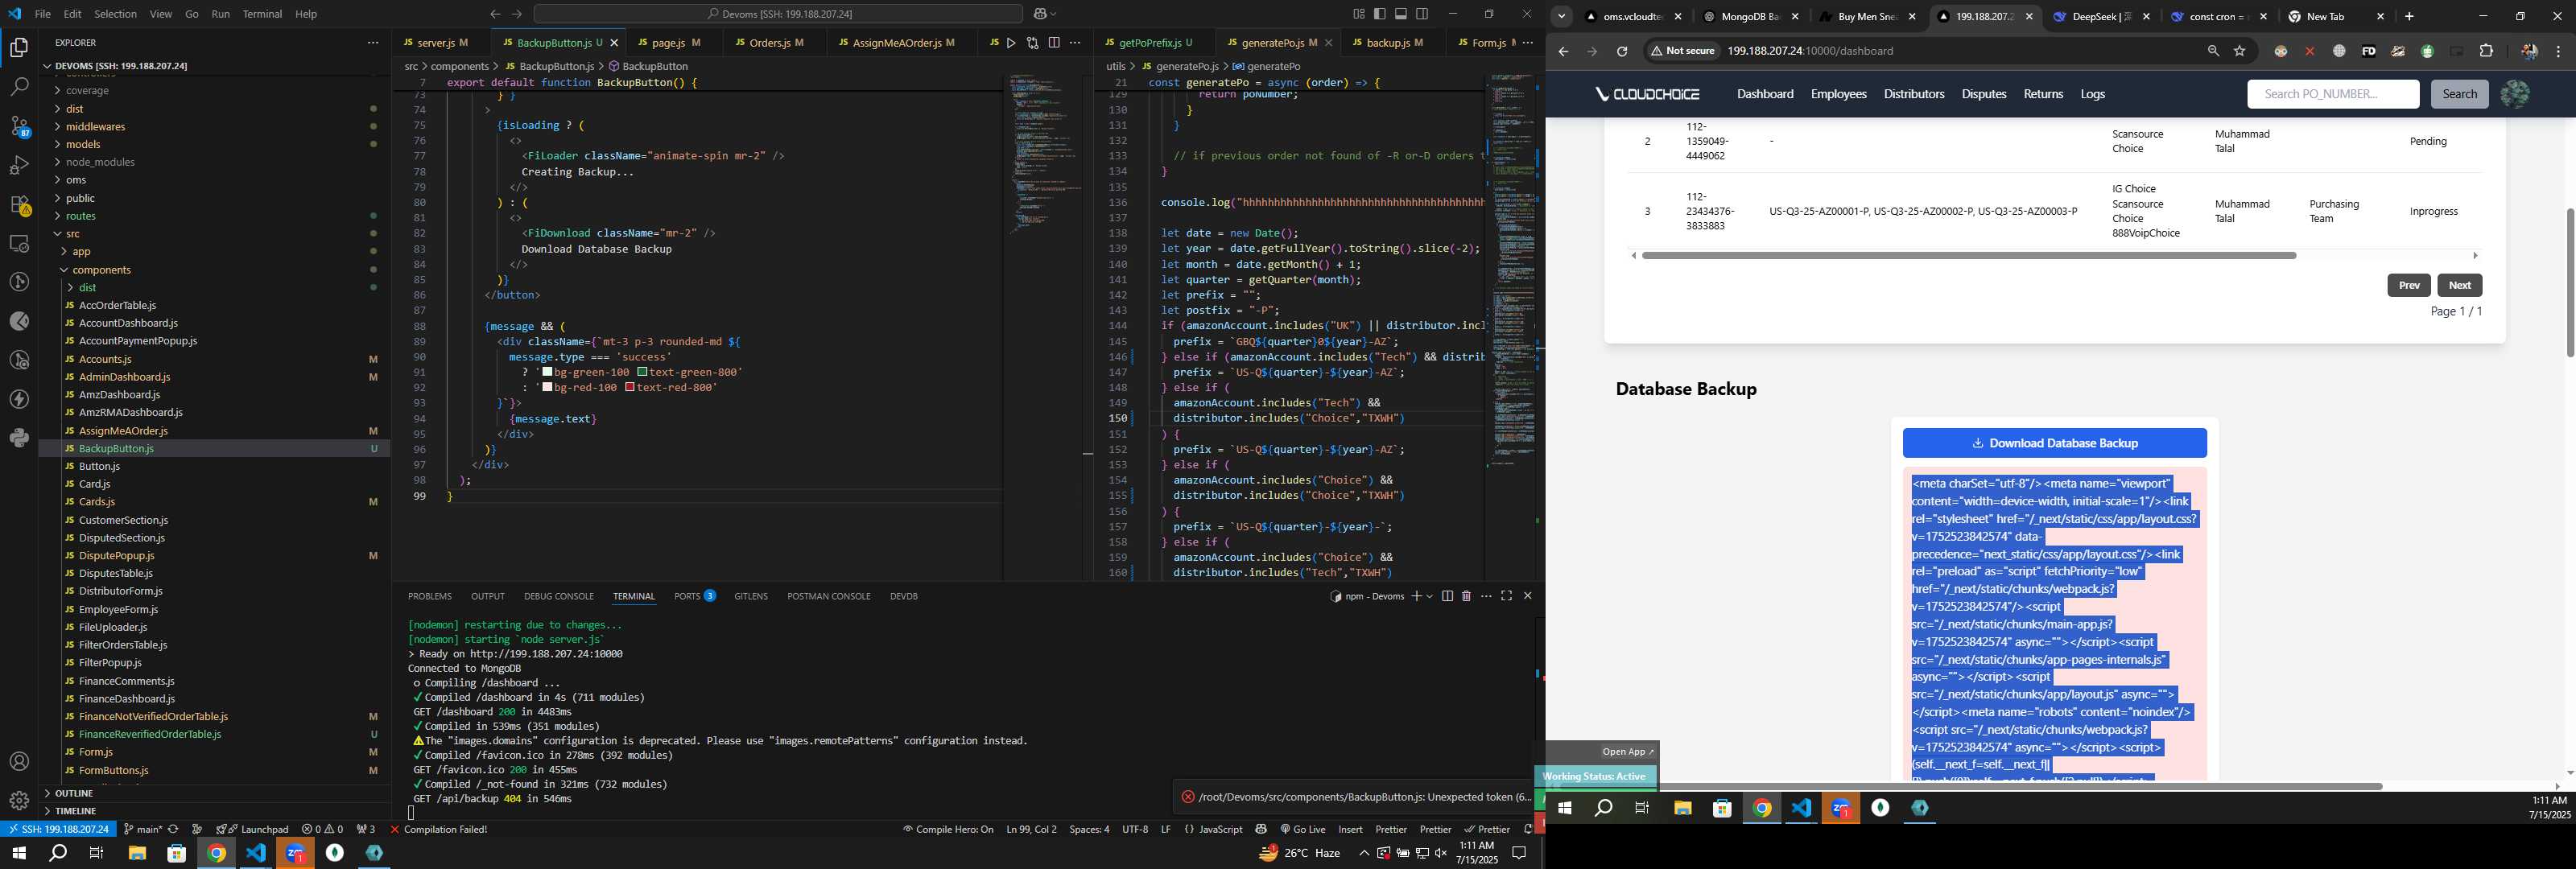
Task: Open Chrome tab search dropdown arrow
Action: click(x=1561, y=16)
